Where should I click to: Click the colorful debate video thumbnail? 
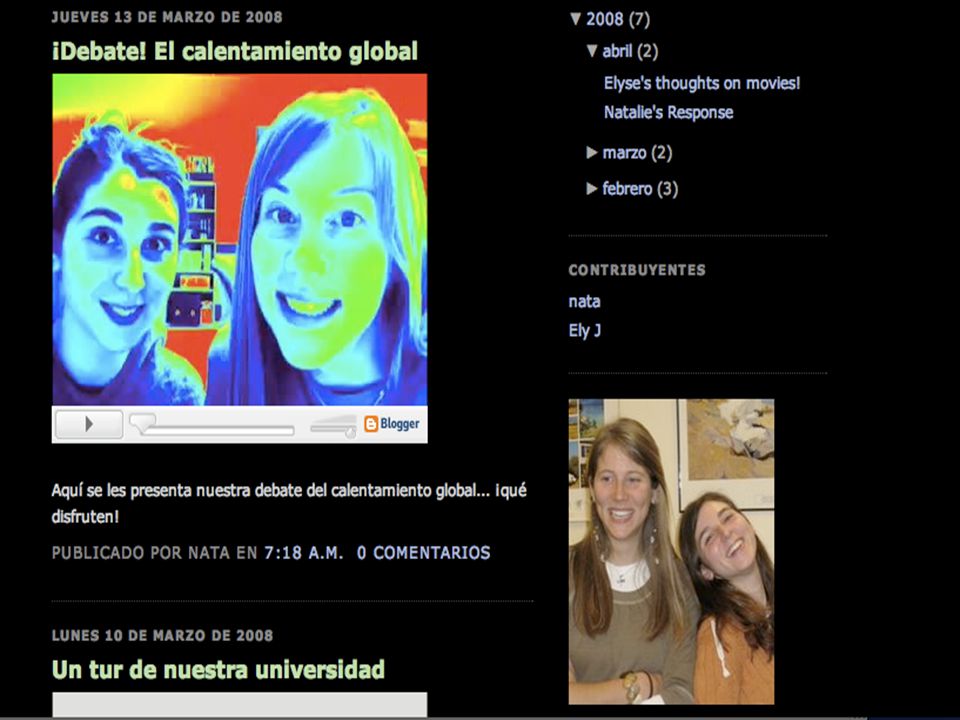point(239,239)
